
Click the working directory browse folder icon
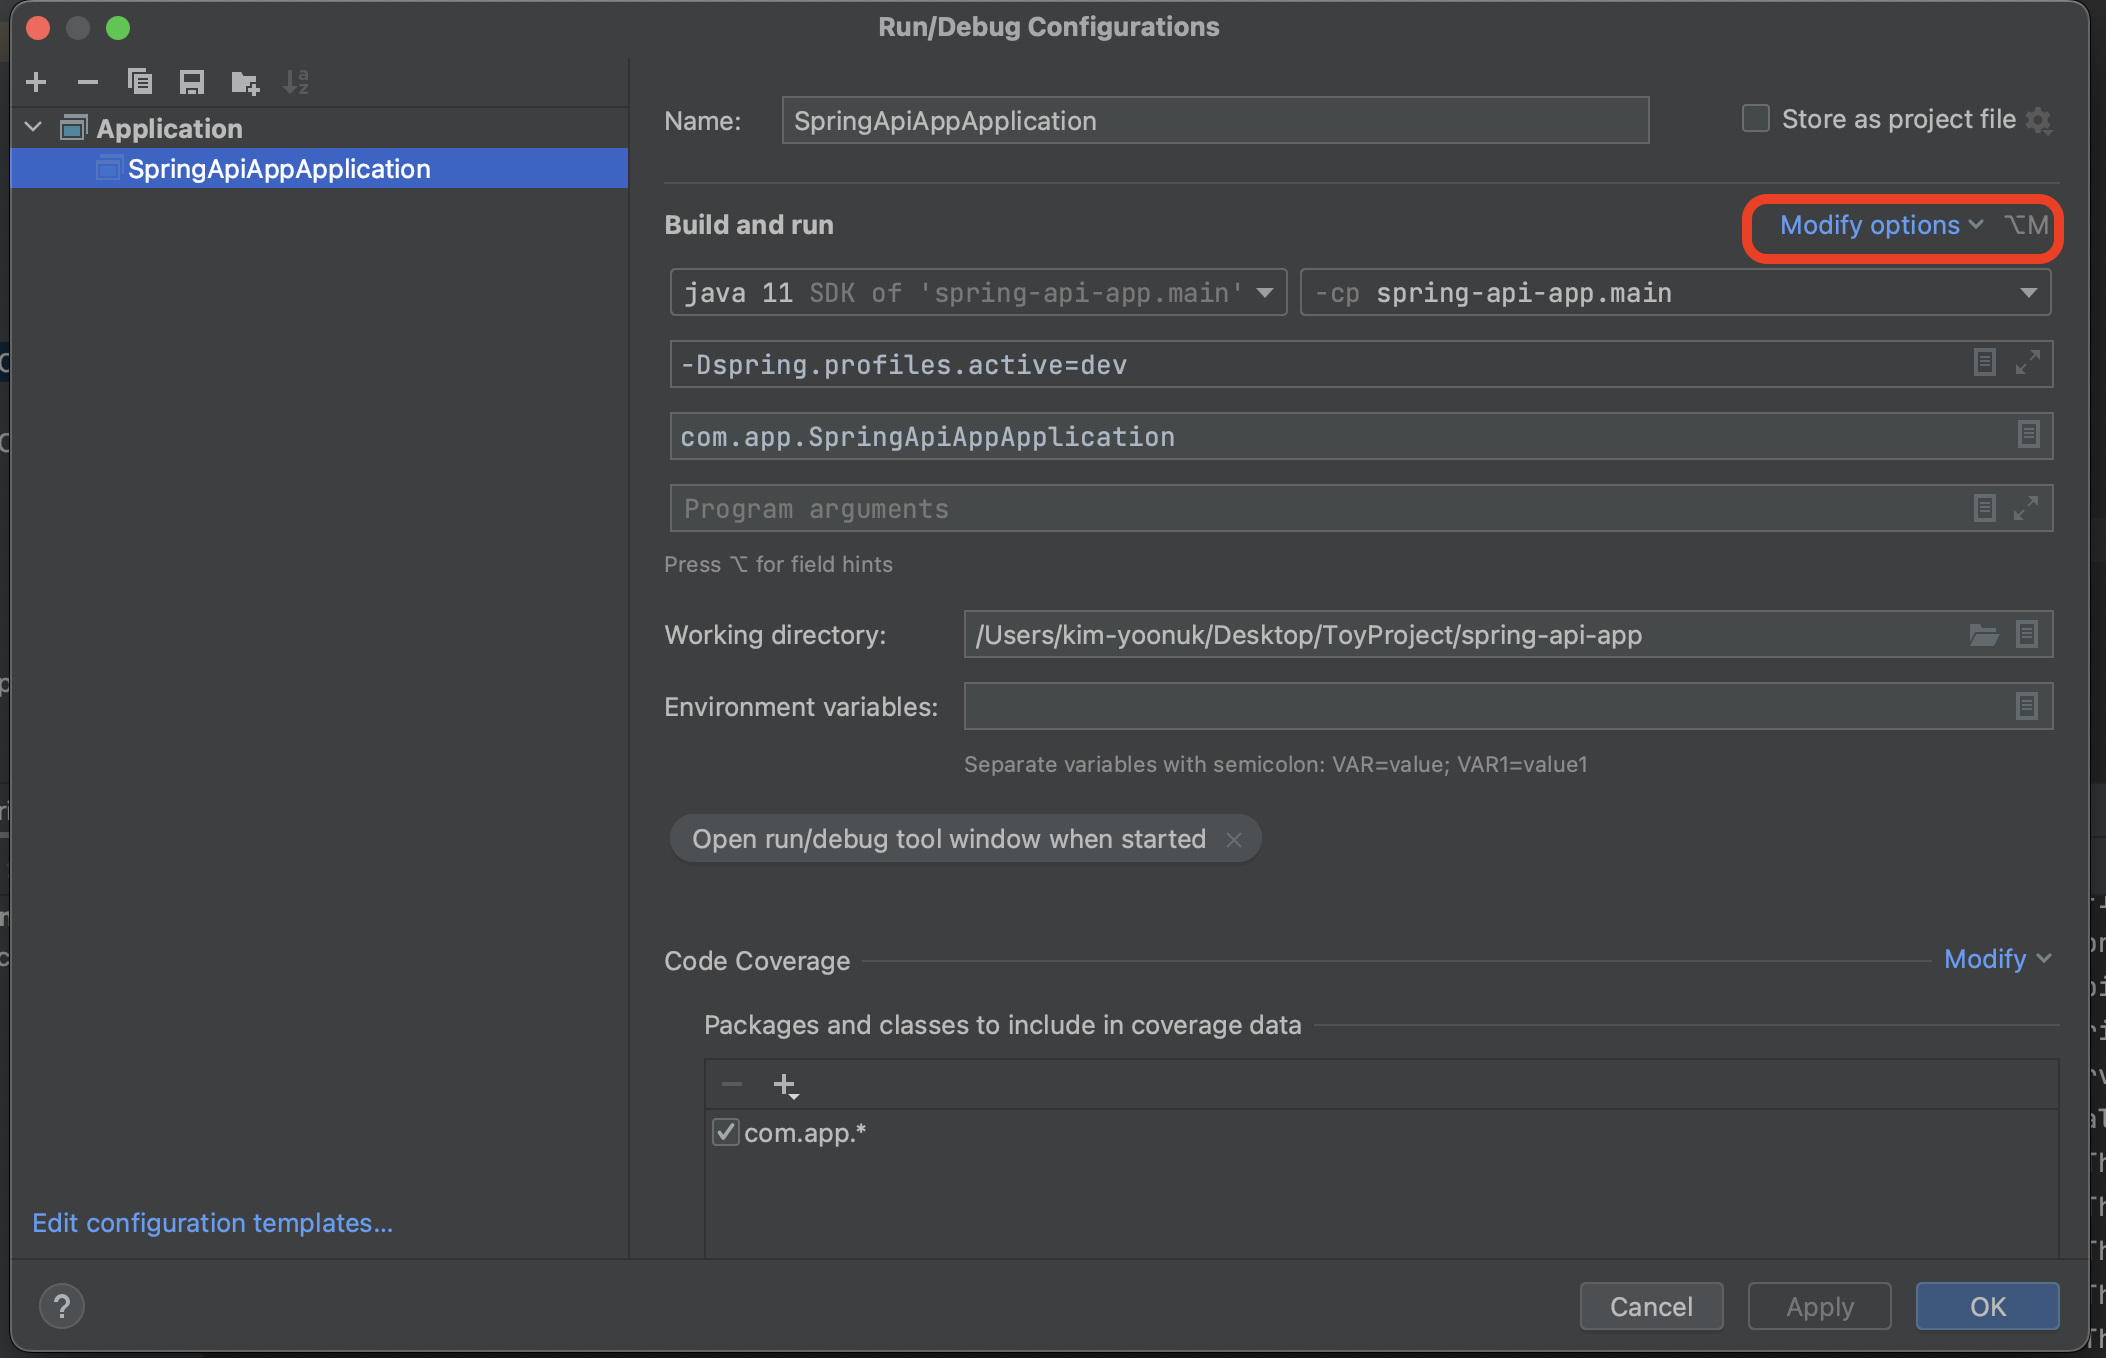1983,635
